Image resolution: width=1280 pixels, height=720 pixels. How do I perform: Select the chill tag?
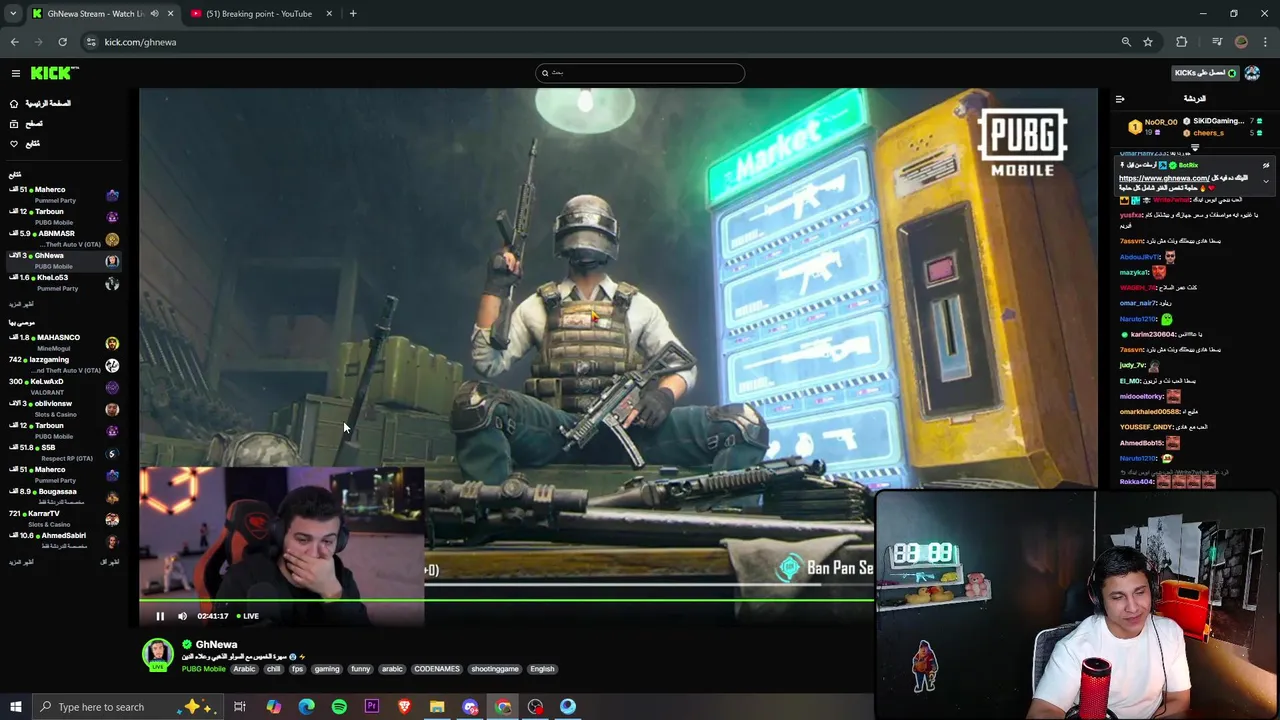(273, 669)
